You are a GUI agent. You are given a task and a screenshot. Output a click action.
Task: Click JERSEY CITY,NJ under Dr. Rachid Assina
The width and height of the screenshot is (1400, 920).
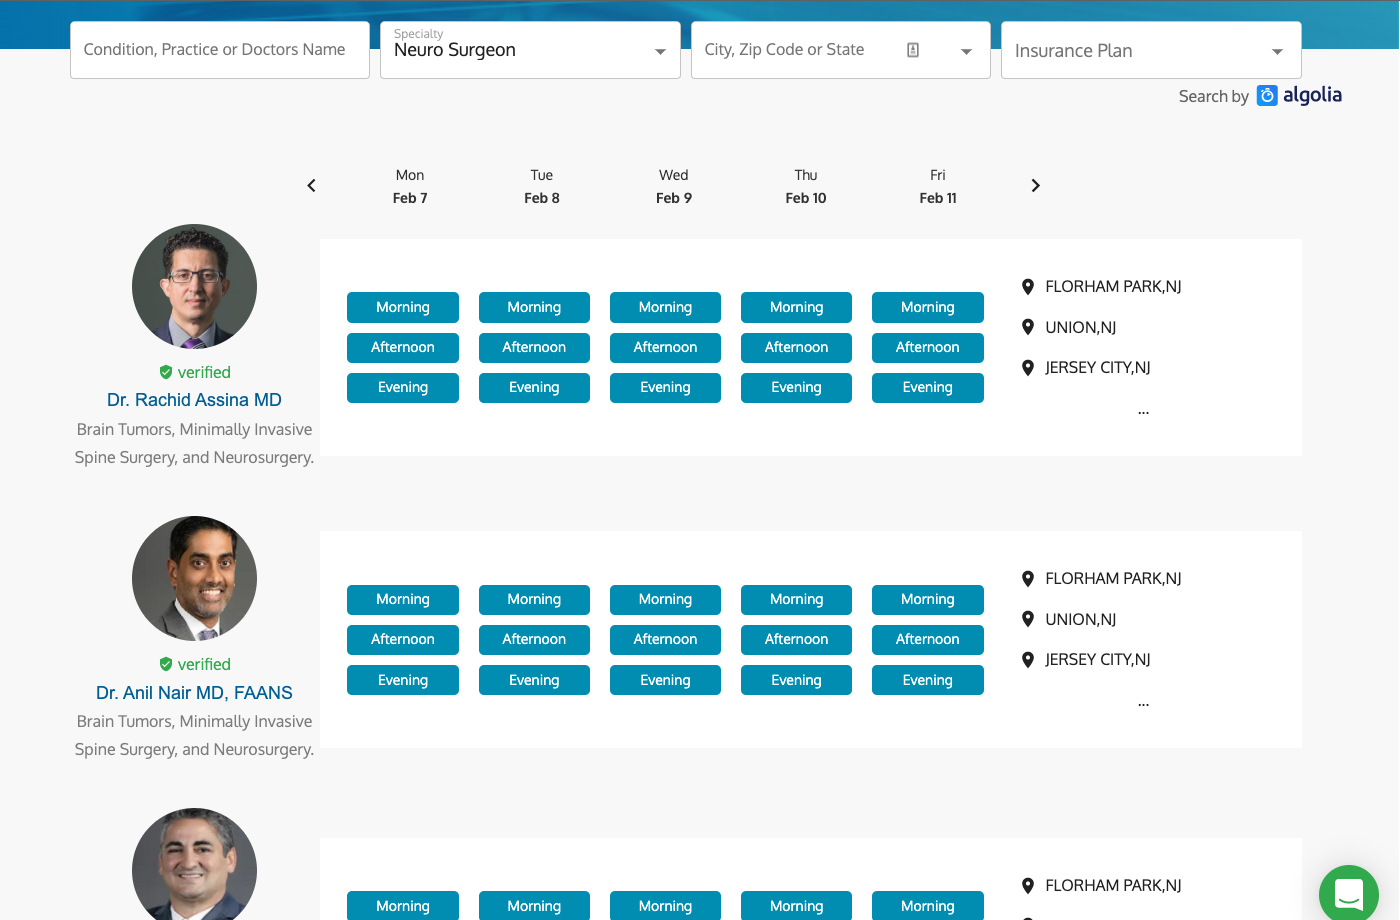pyautogui.click(x=1097, y=368)
